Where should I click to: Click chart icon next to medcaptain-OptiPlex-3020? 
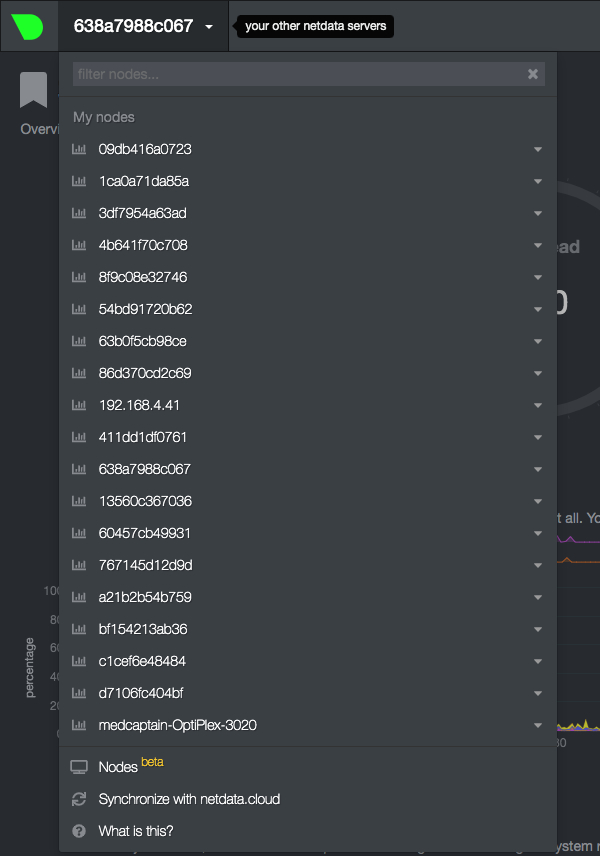click(x=79, y=725)
